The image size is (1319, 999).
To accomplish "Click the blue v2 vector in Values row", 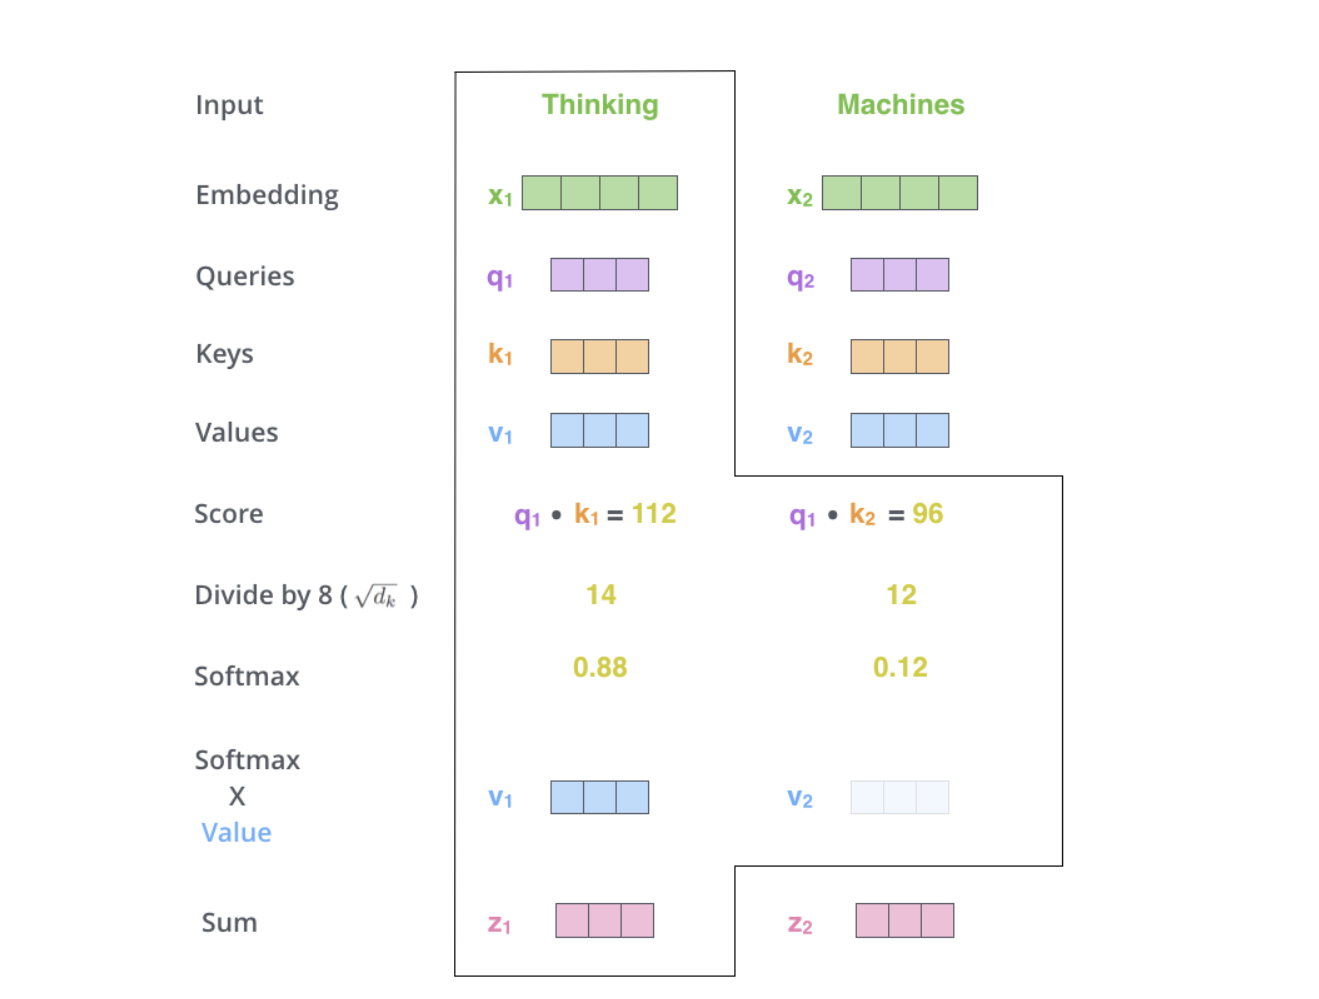I will (899, 430).
